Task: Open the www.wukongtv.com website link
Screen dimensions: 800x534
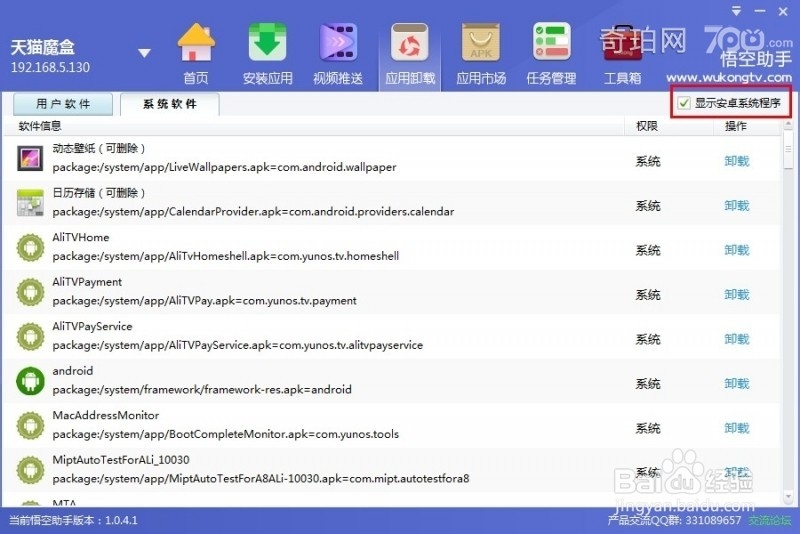Action: (x=729, y=78)
